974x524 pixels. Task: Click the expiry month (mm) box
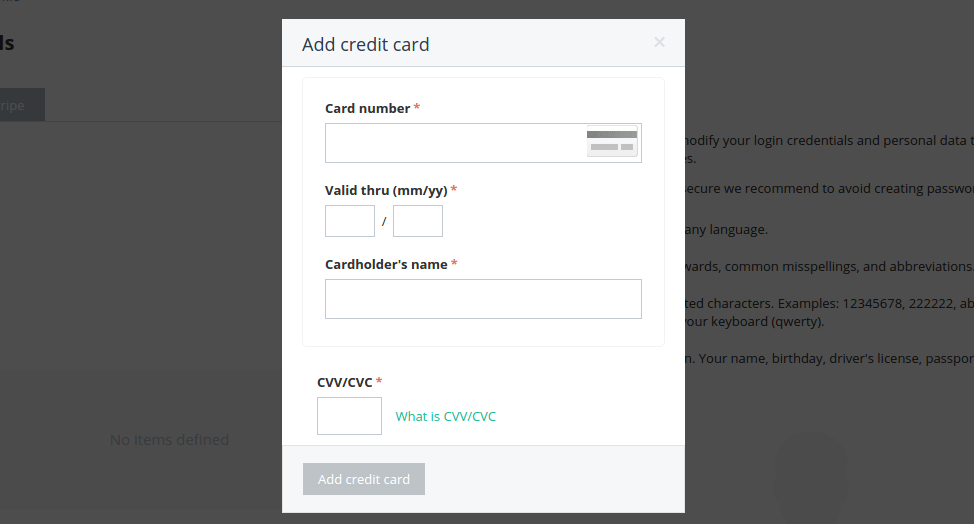(x=349, y=221)
